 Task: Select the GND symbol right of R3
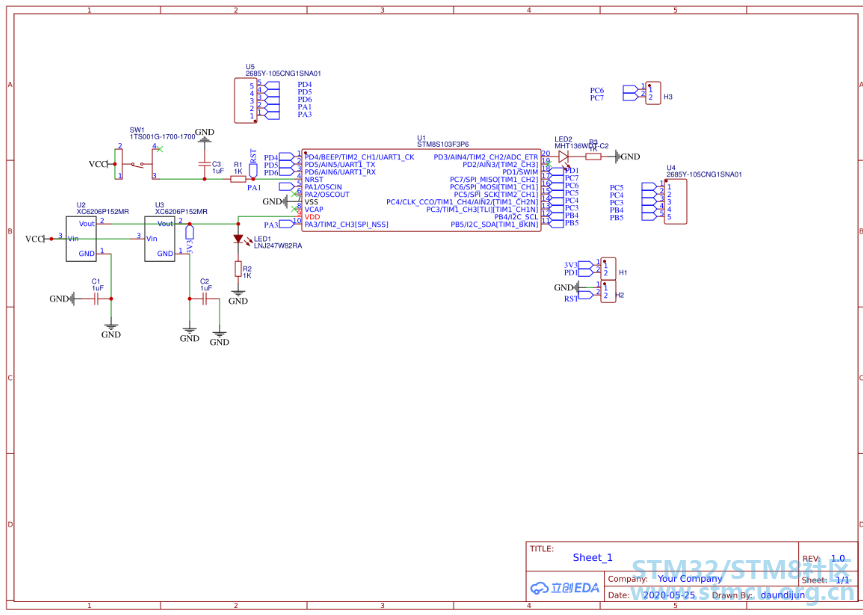click(627, 156)
